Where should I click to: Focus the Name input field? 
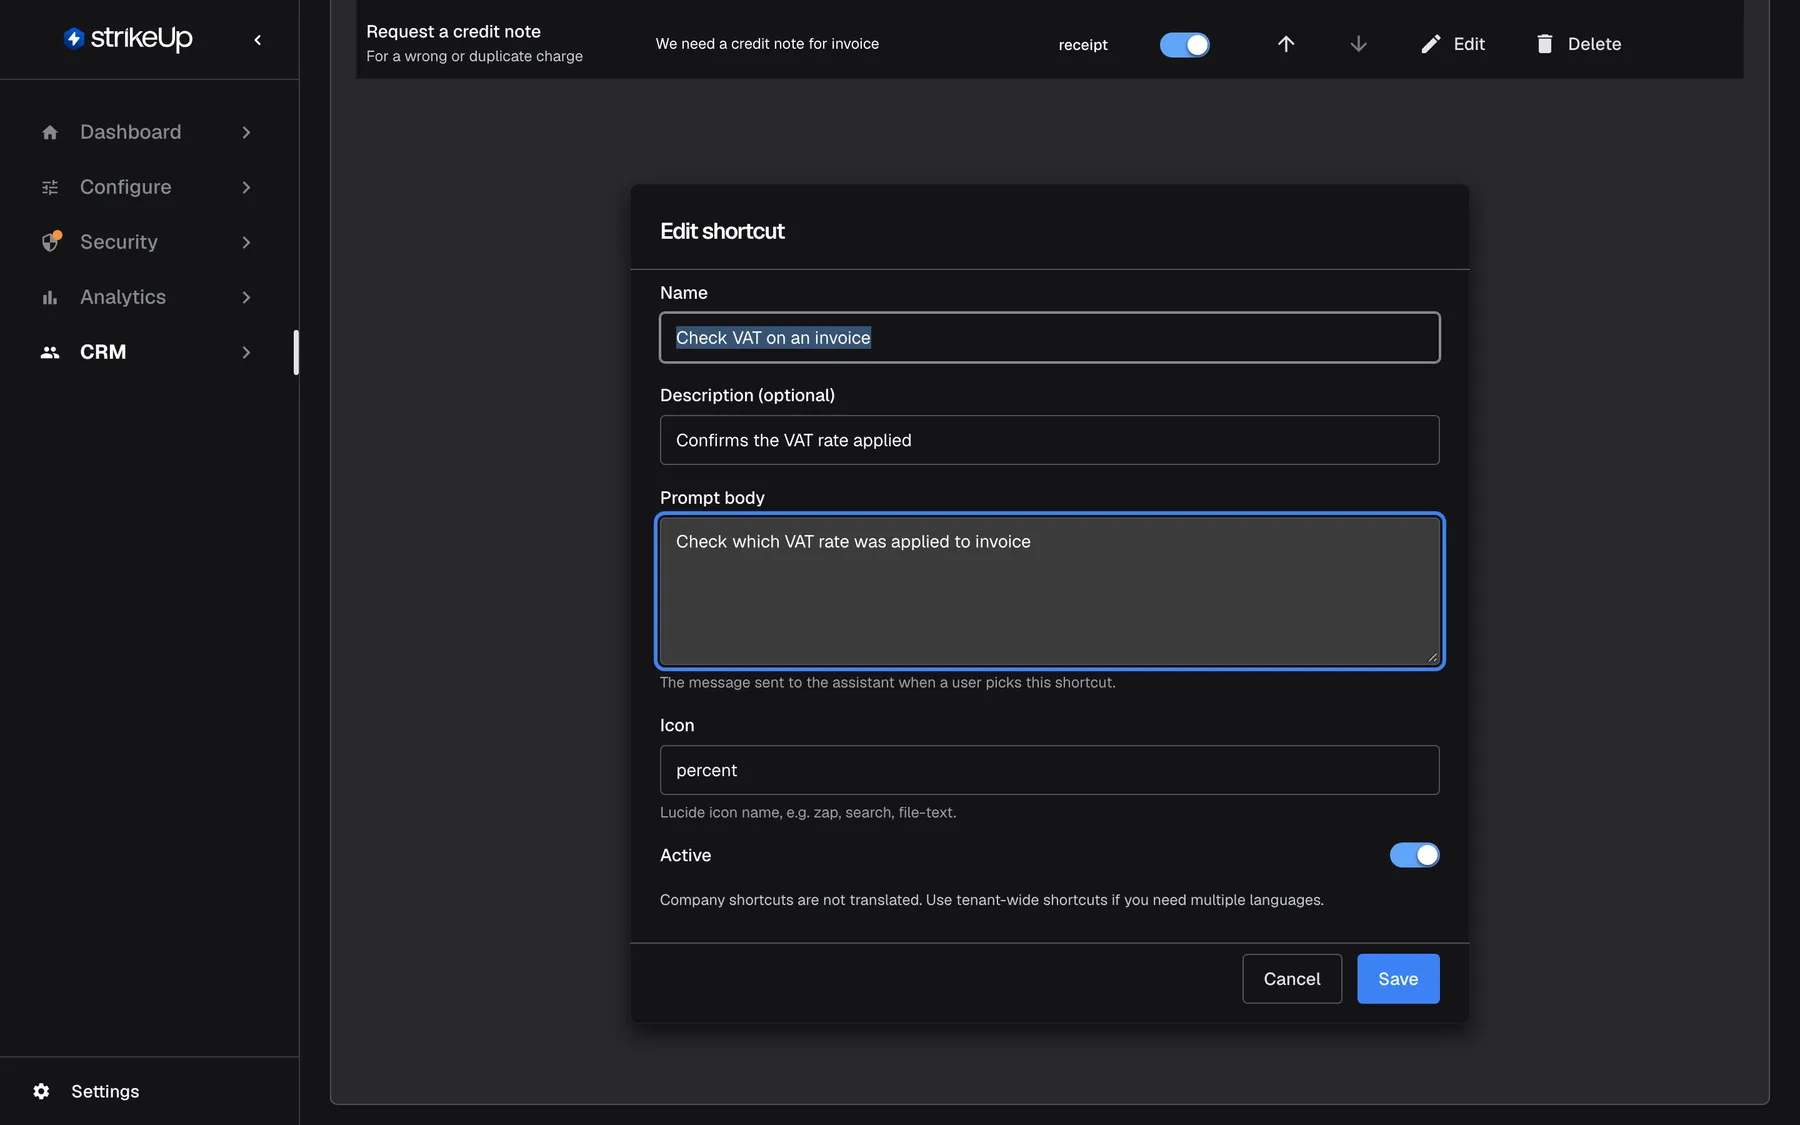point(1050,338)
